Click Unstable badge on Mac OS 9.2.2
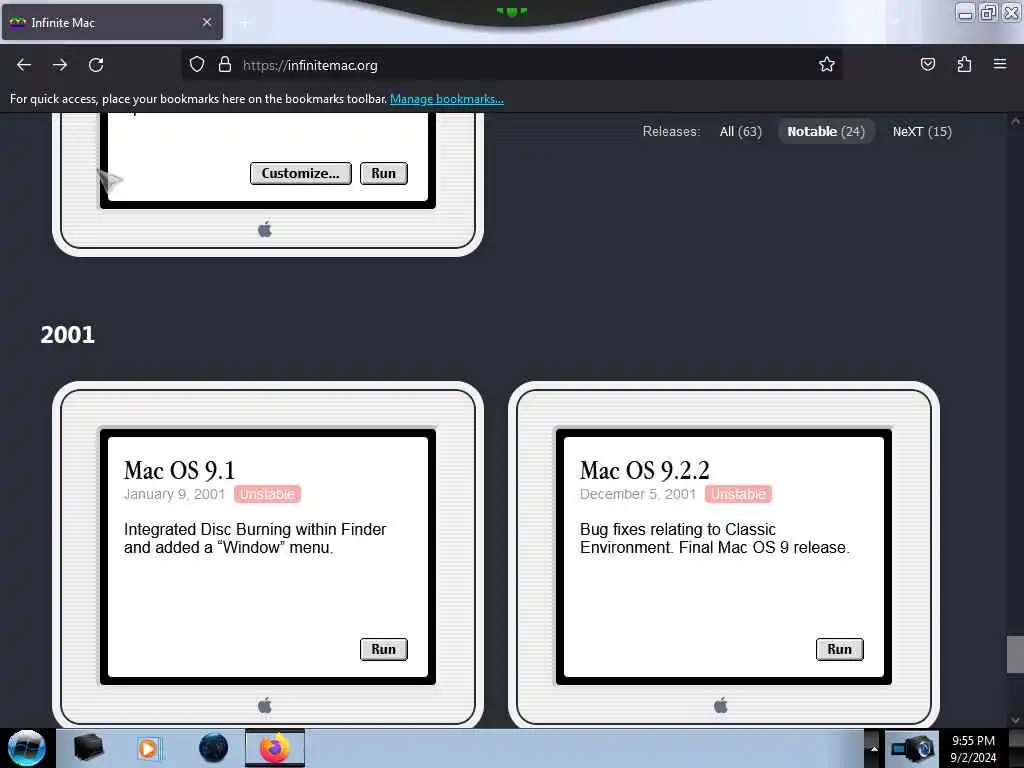Viewport: 1024px width, 768px height. pos(738,494)
